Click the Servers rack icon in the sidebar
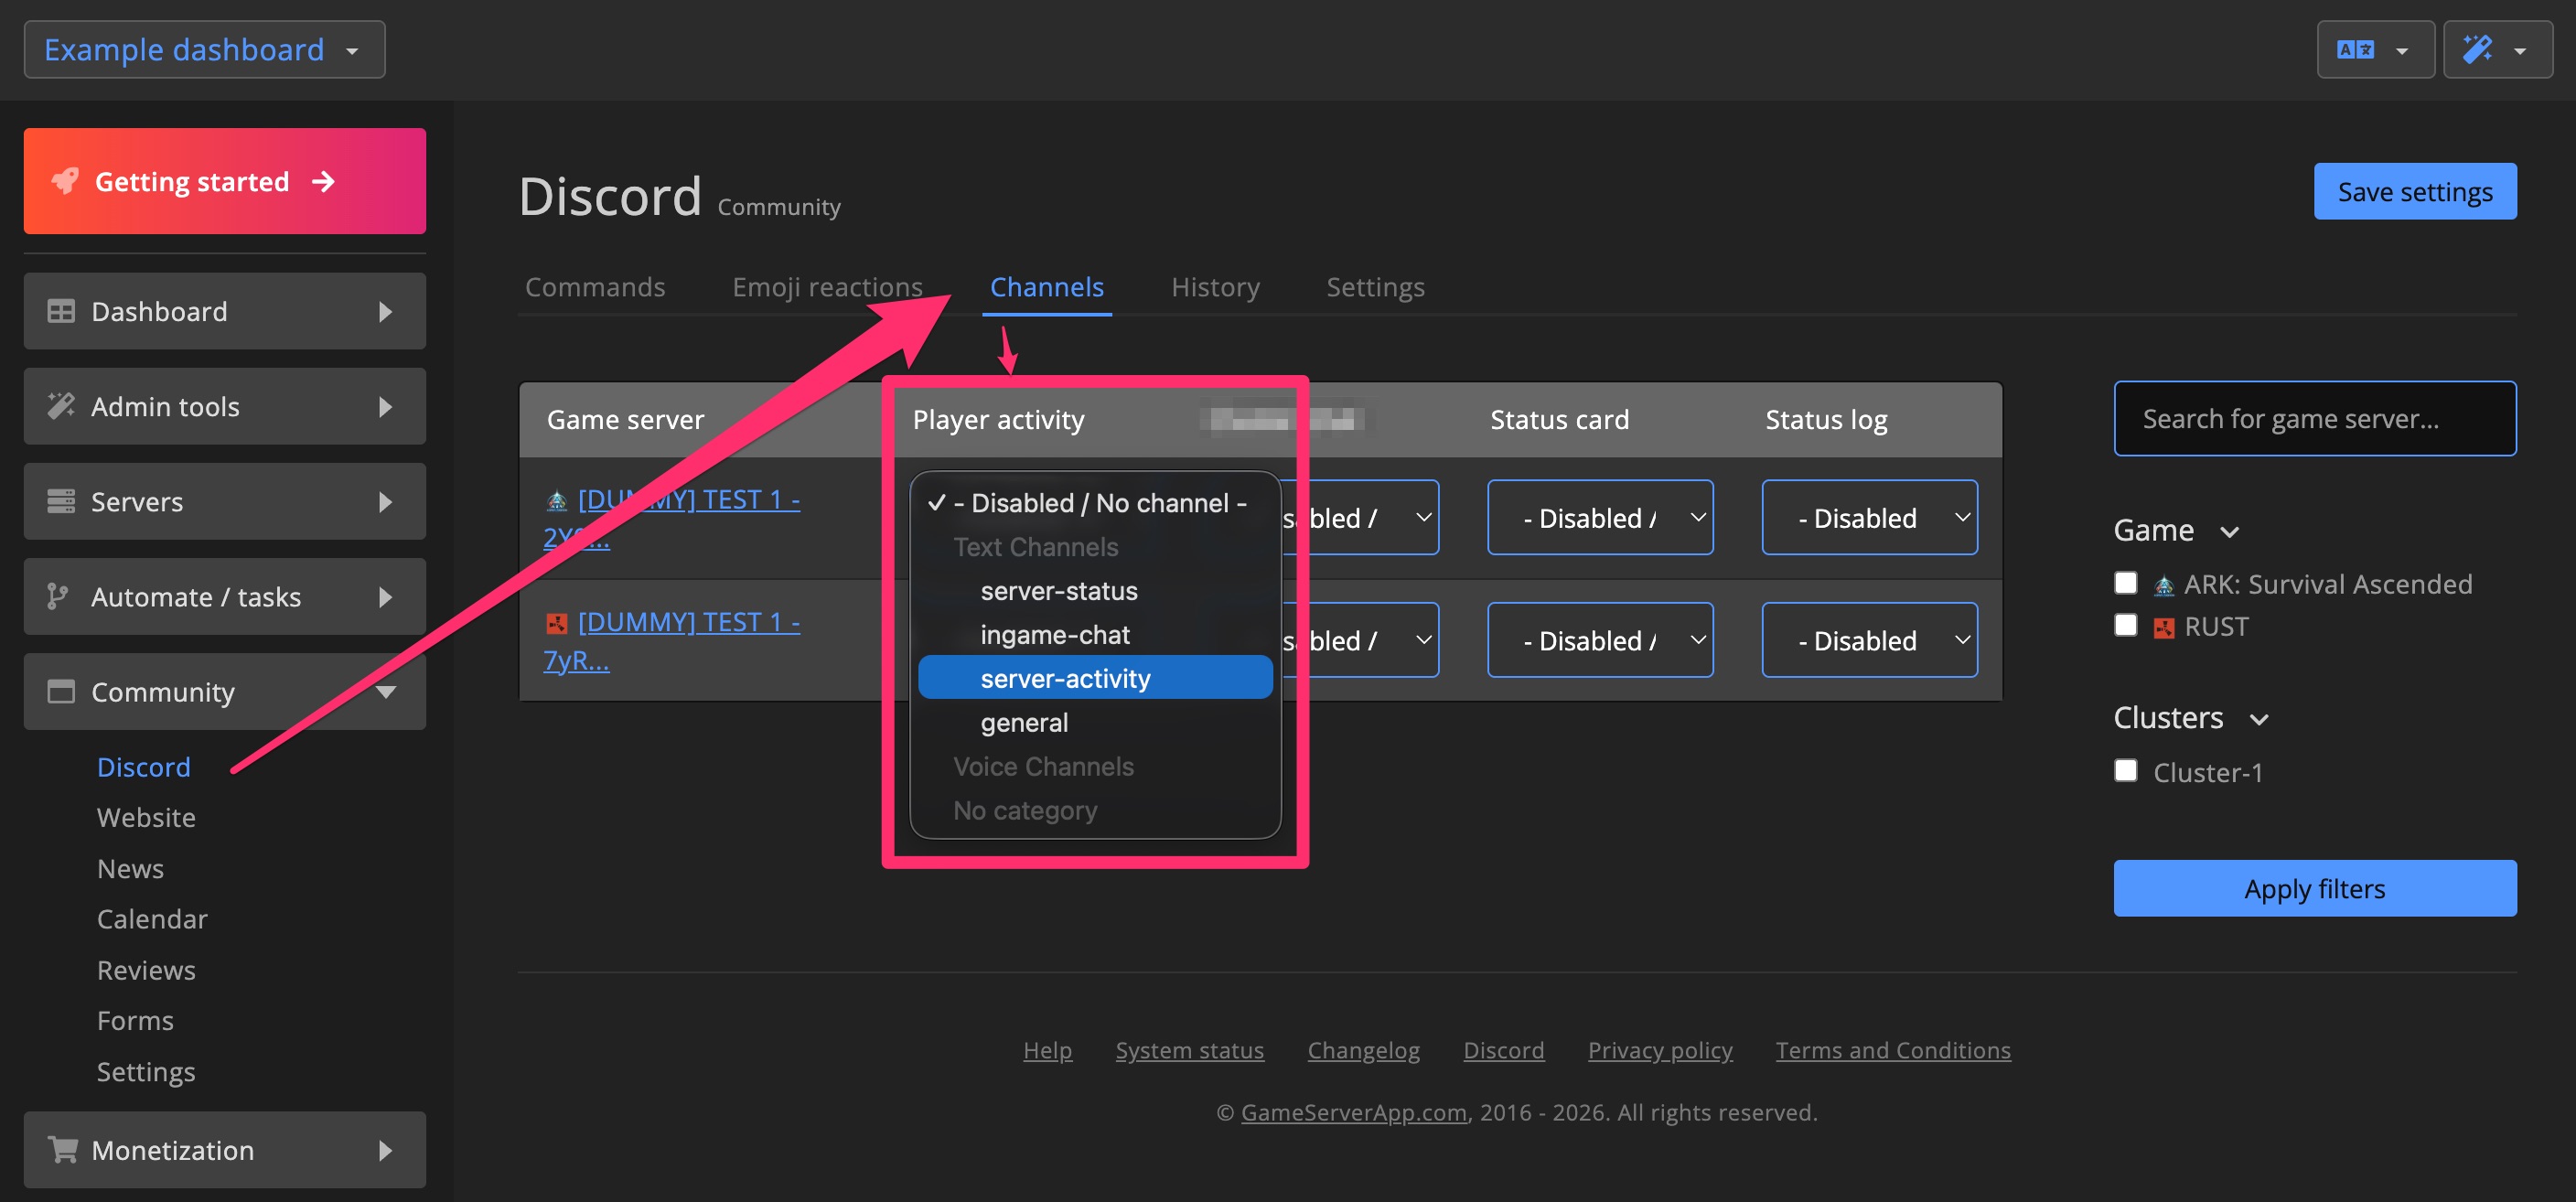Screen dimensions: 2576x1202 61,501
